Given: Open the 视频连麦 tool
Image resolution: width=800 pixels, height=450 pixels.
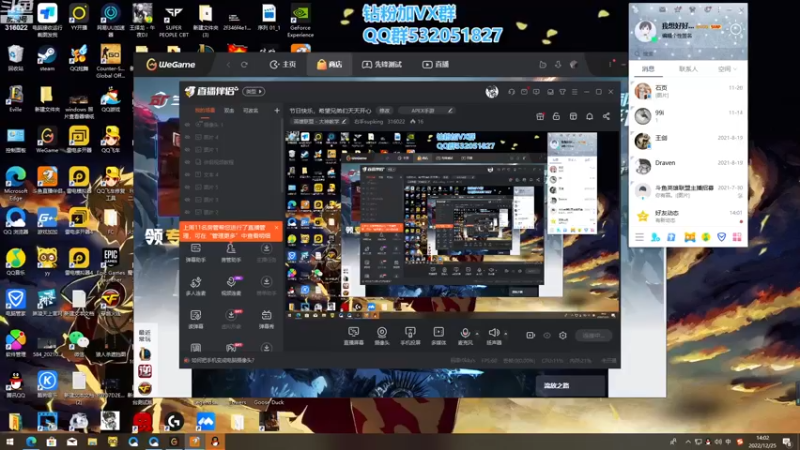Looking at the screenshot, I should (231, 286).
